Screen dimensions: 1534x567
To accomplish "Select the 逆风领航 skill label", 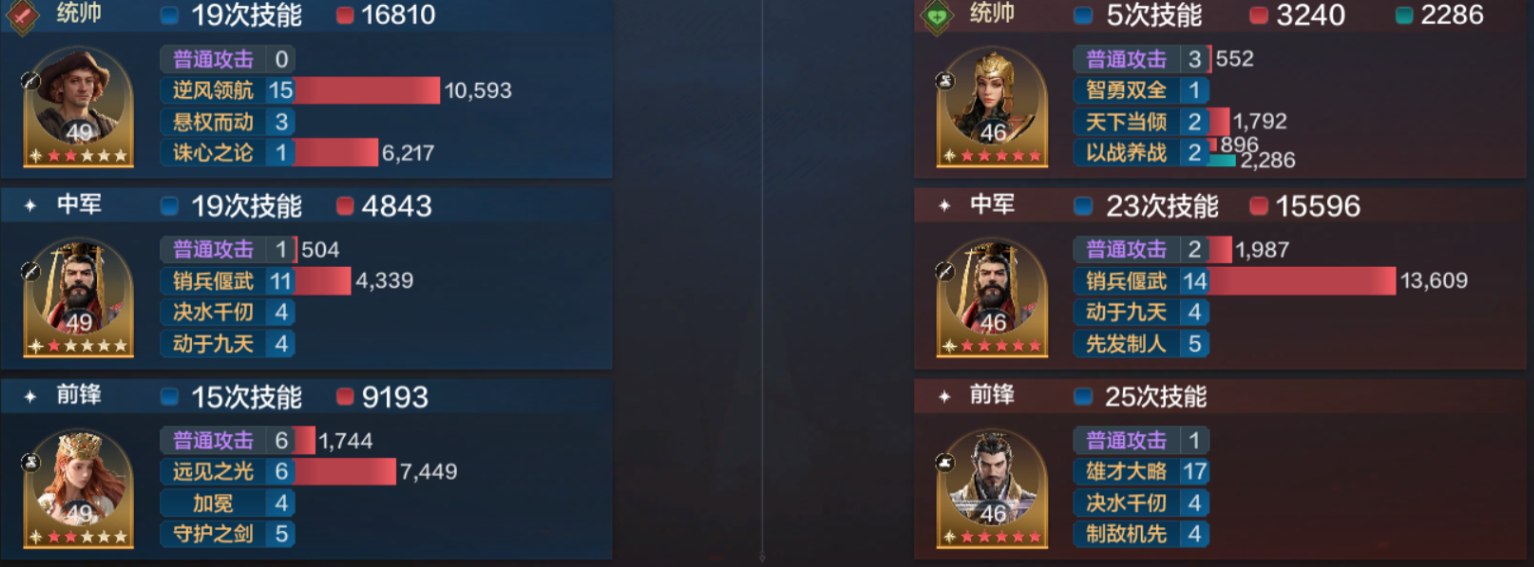I will click(x=213, y=91).
